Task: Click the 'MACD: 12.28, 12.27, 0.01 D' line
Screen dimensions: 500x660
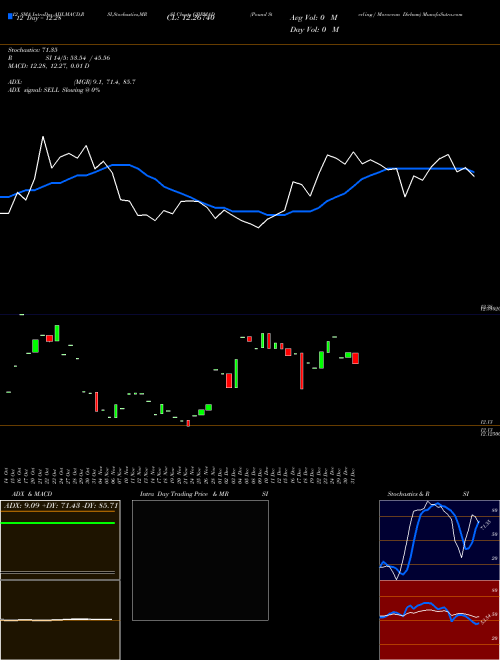Action: click(x=48, y=66)
